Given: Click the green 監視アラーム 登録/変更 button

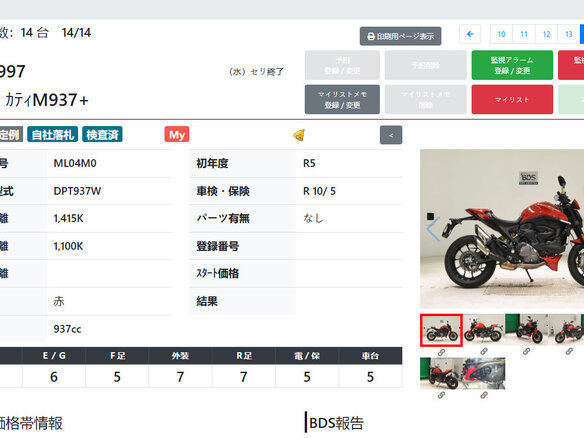Looking at the screenshot, I should point(512,65).
